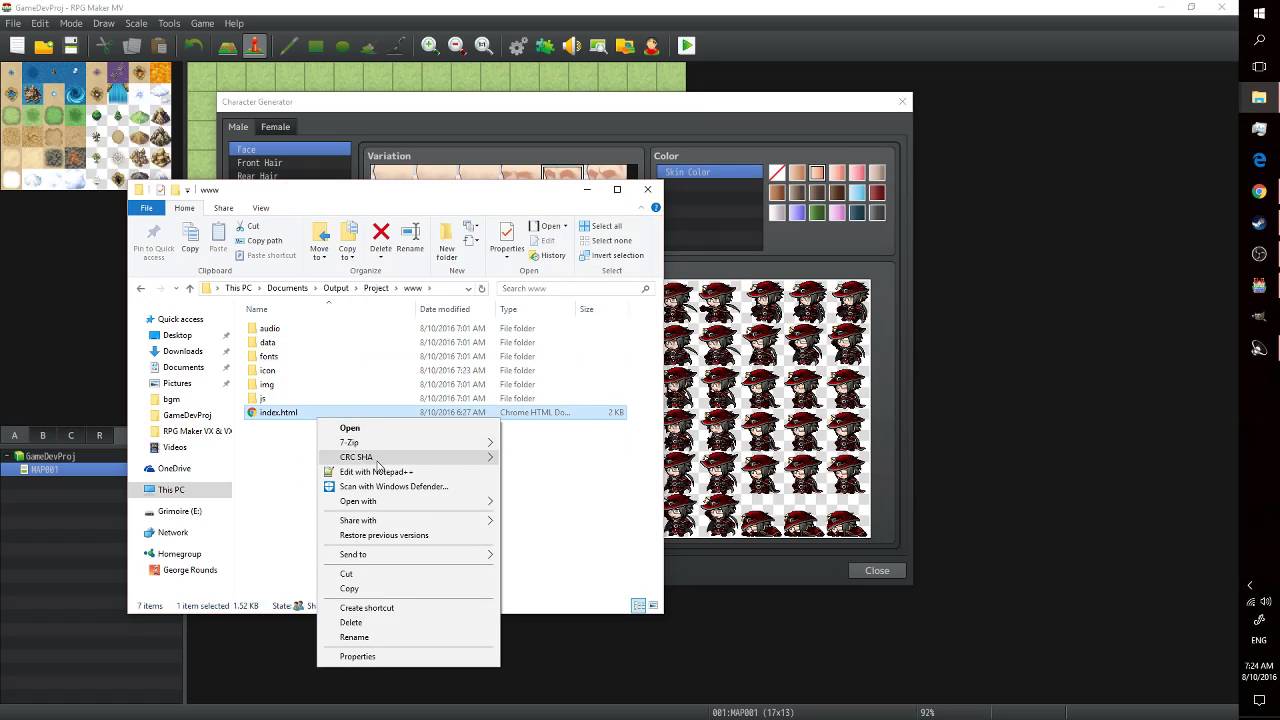Open Copy to dropdown in Explorer ribbon
Screen dimensions: 1280x720
tap(347, 253)
